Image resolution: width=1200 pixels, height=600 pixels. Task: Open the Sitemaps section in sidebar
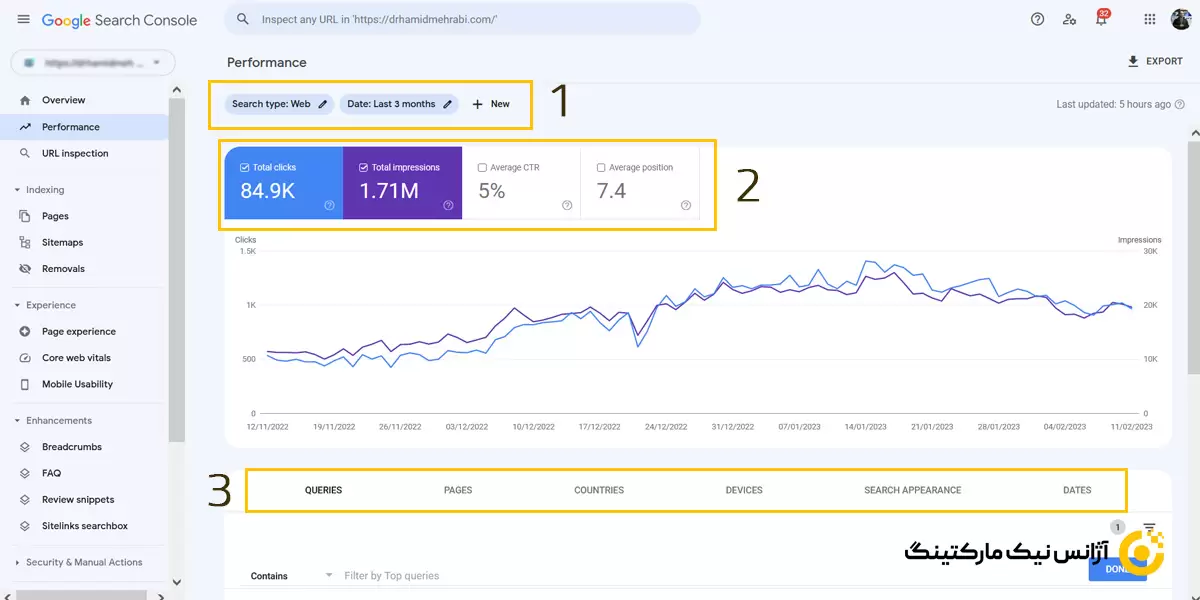(60, 242)
